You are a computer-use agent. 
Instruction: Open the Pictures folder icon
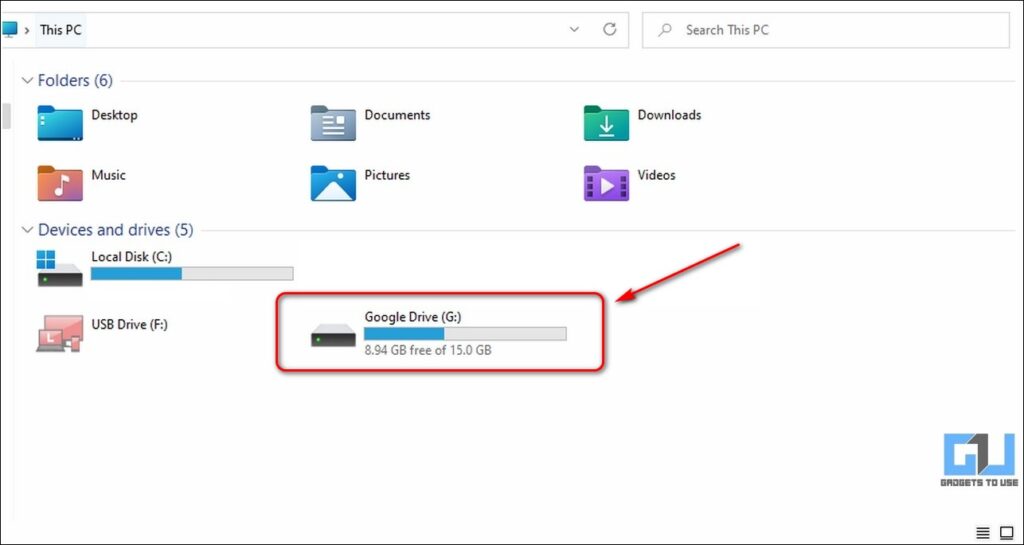click(x=333, y=183)
